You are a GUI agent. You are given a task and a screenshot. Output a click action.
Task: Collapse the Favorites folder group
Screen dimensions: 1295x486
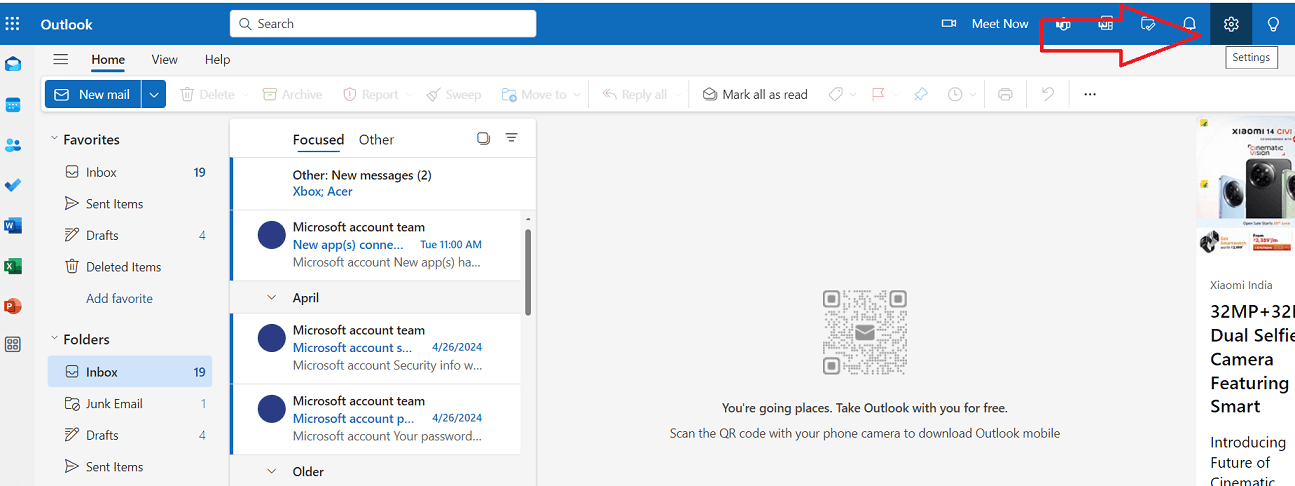point(53,140)
